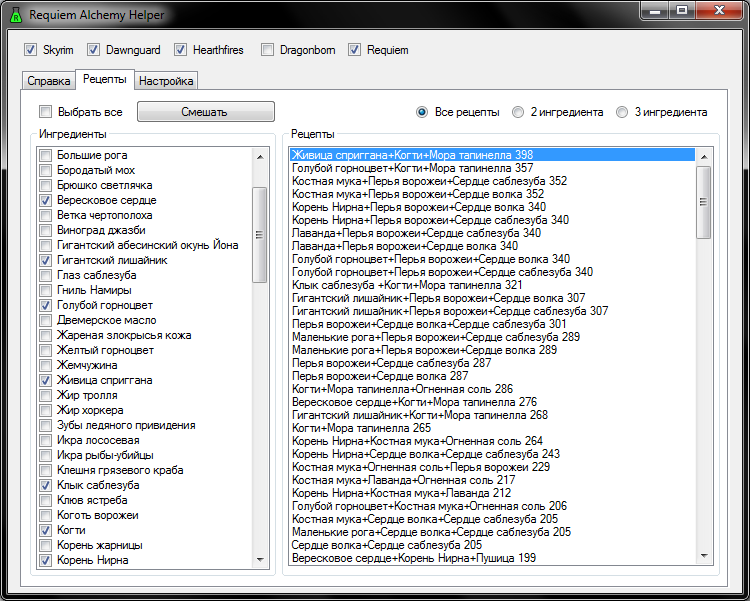Uncheck the Живица сприггана ingredient
750x601 pixels.
[x=46, y=381]
